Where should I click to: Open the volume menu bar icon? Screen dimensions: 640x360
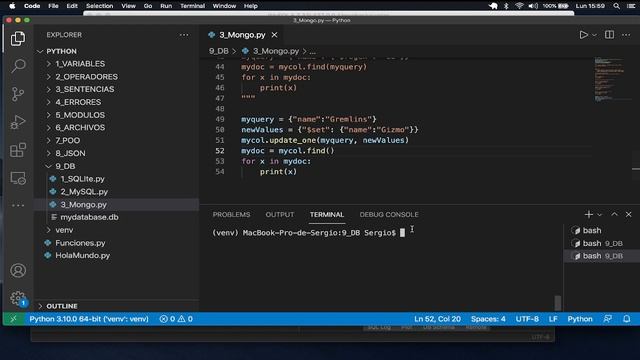(533, 6)
